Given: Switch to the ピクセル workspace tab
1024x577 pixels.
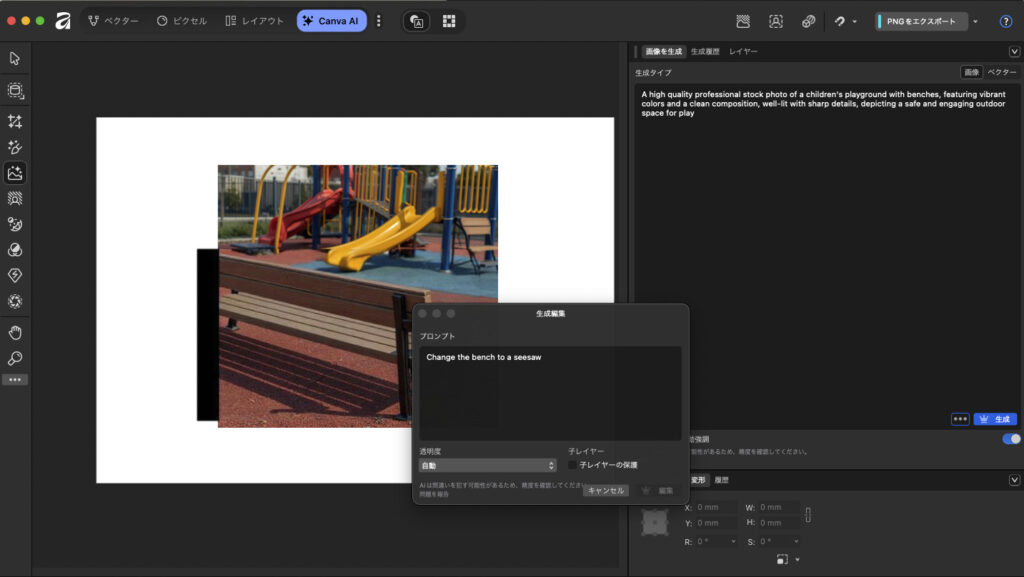Looking at the screenshot, I should pos(182,21).
